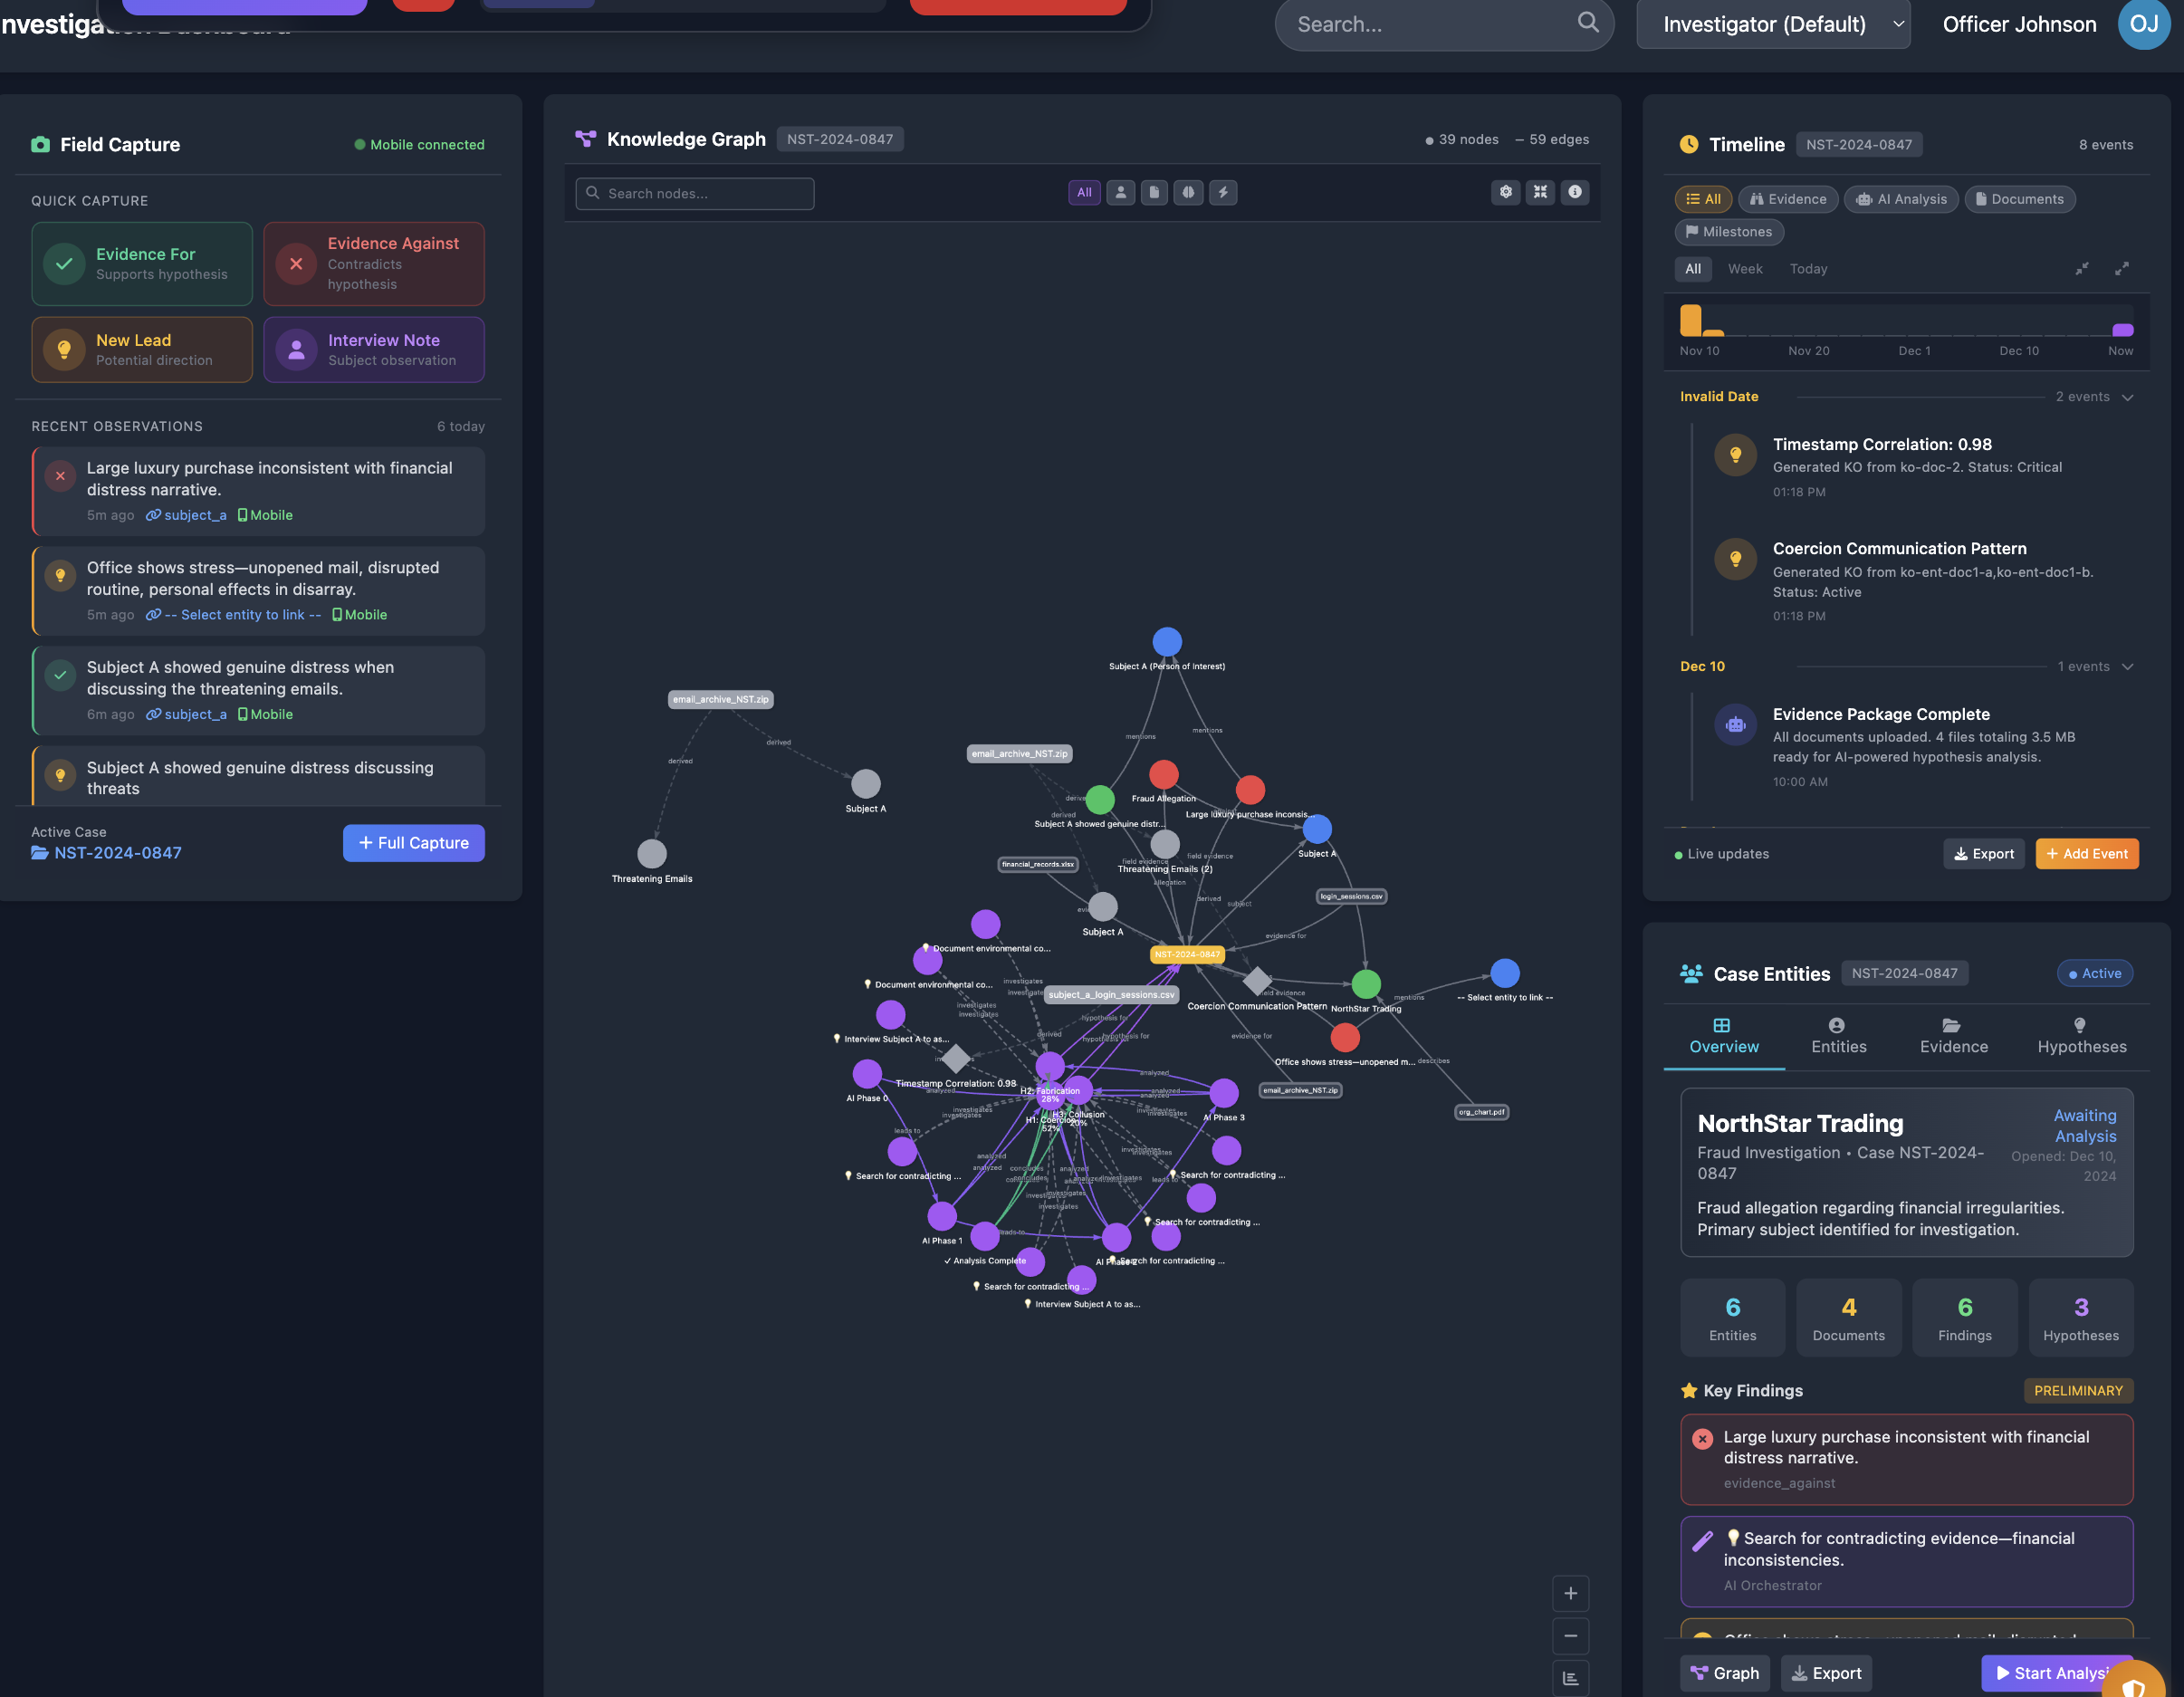Click the Evidence For quick capture button
2184x1697 pixels.
click(x=142, y=264)
